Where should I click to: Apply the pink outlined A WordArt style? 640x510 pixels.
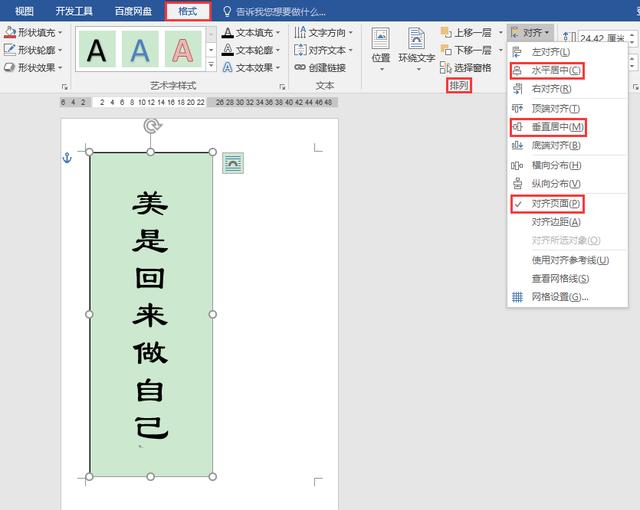pos(183,50)
